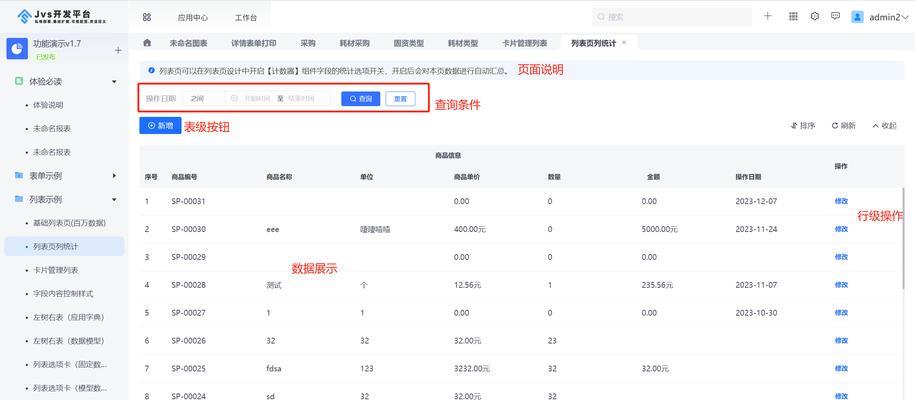Click the plus icon in top bar

pos(768,16)
